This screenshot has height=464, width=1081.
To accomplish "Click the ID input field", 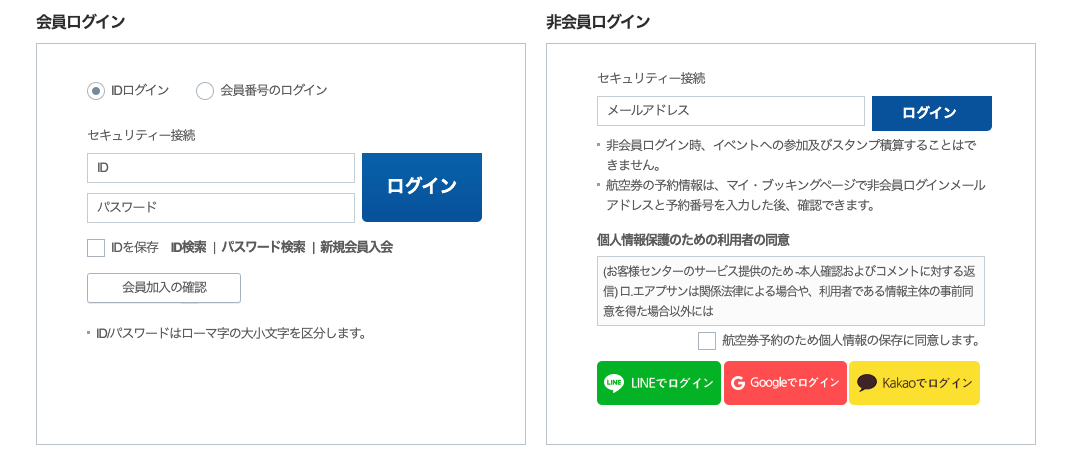I will (221, 168).
